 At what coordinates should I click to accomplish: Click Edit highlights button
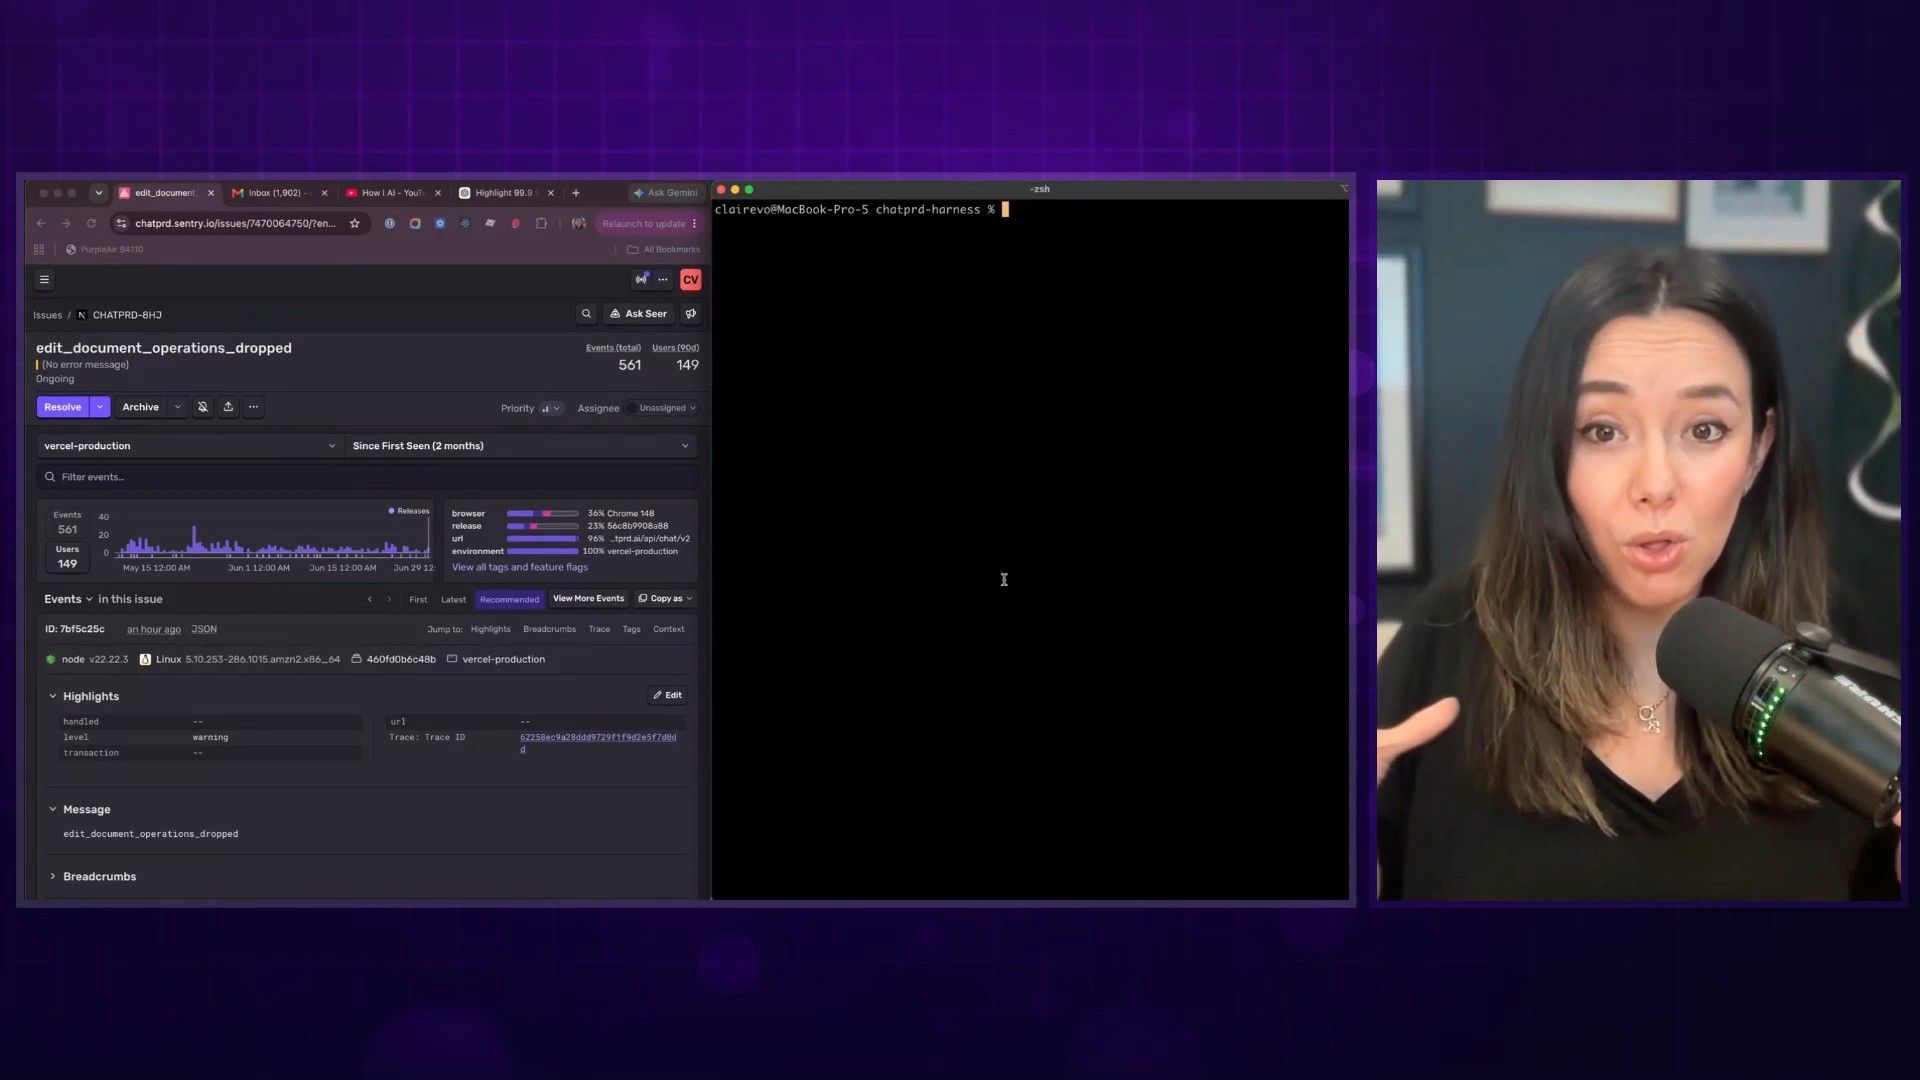667,695
